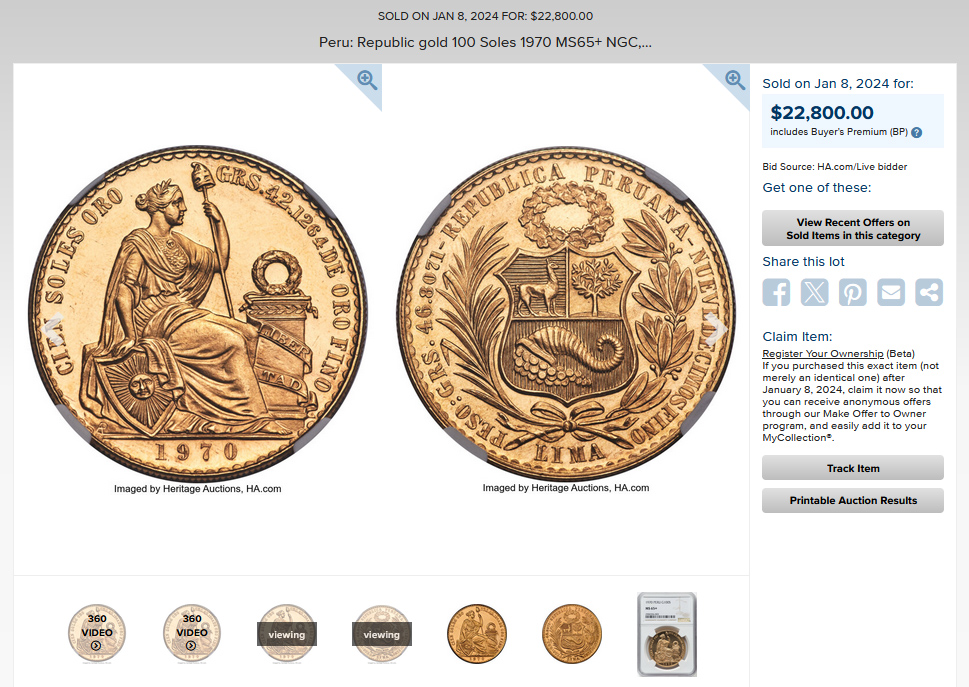The width and height of the screenshot is (969, 687).
Task: Click the Track Item button
Action: click(853, 468)
